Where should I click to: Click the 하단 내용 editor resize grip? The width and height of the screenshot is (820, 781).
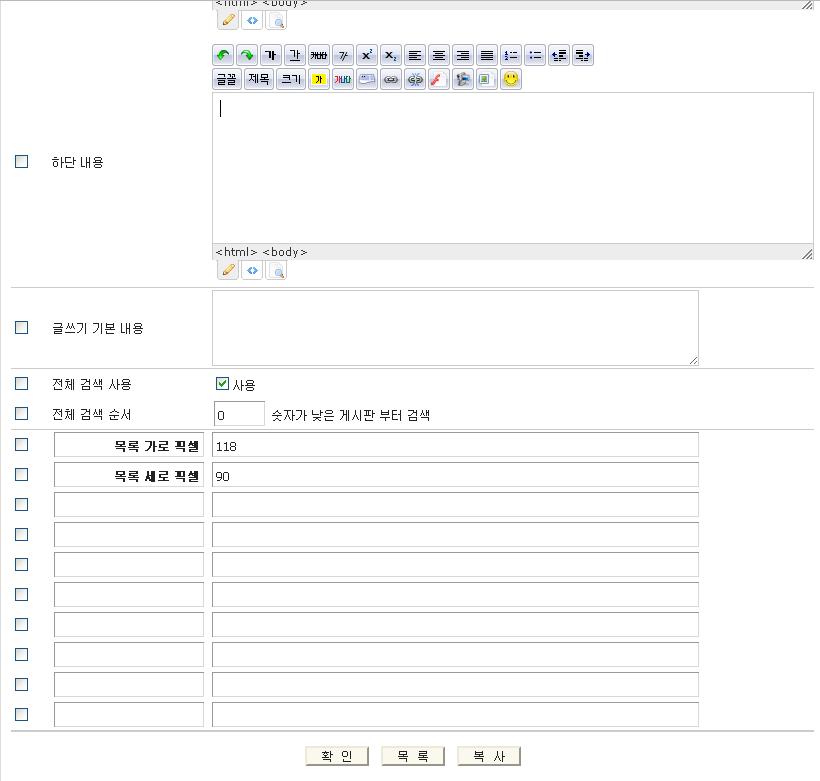(807, 254)
